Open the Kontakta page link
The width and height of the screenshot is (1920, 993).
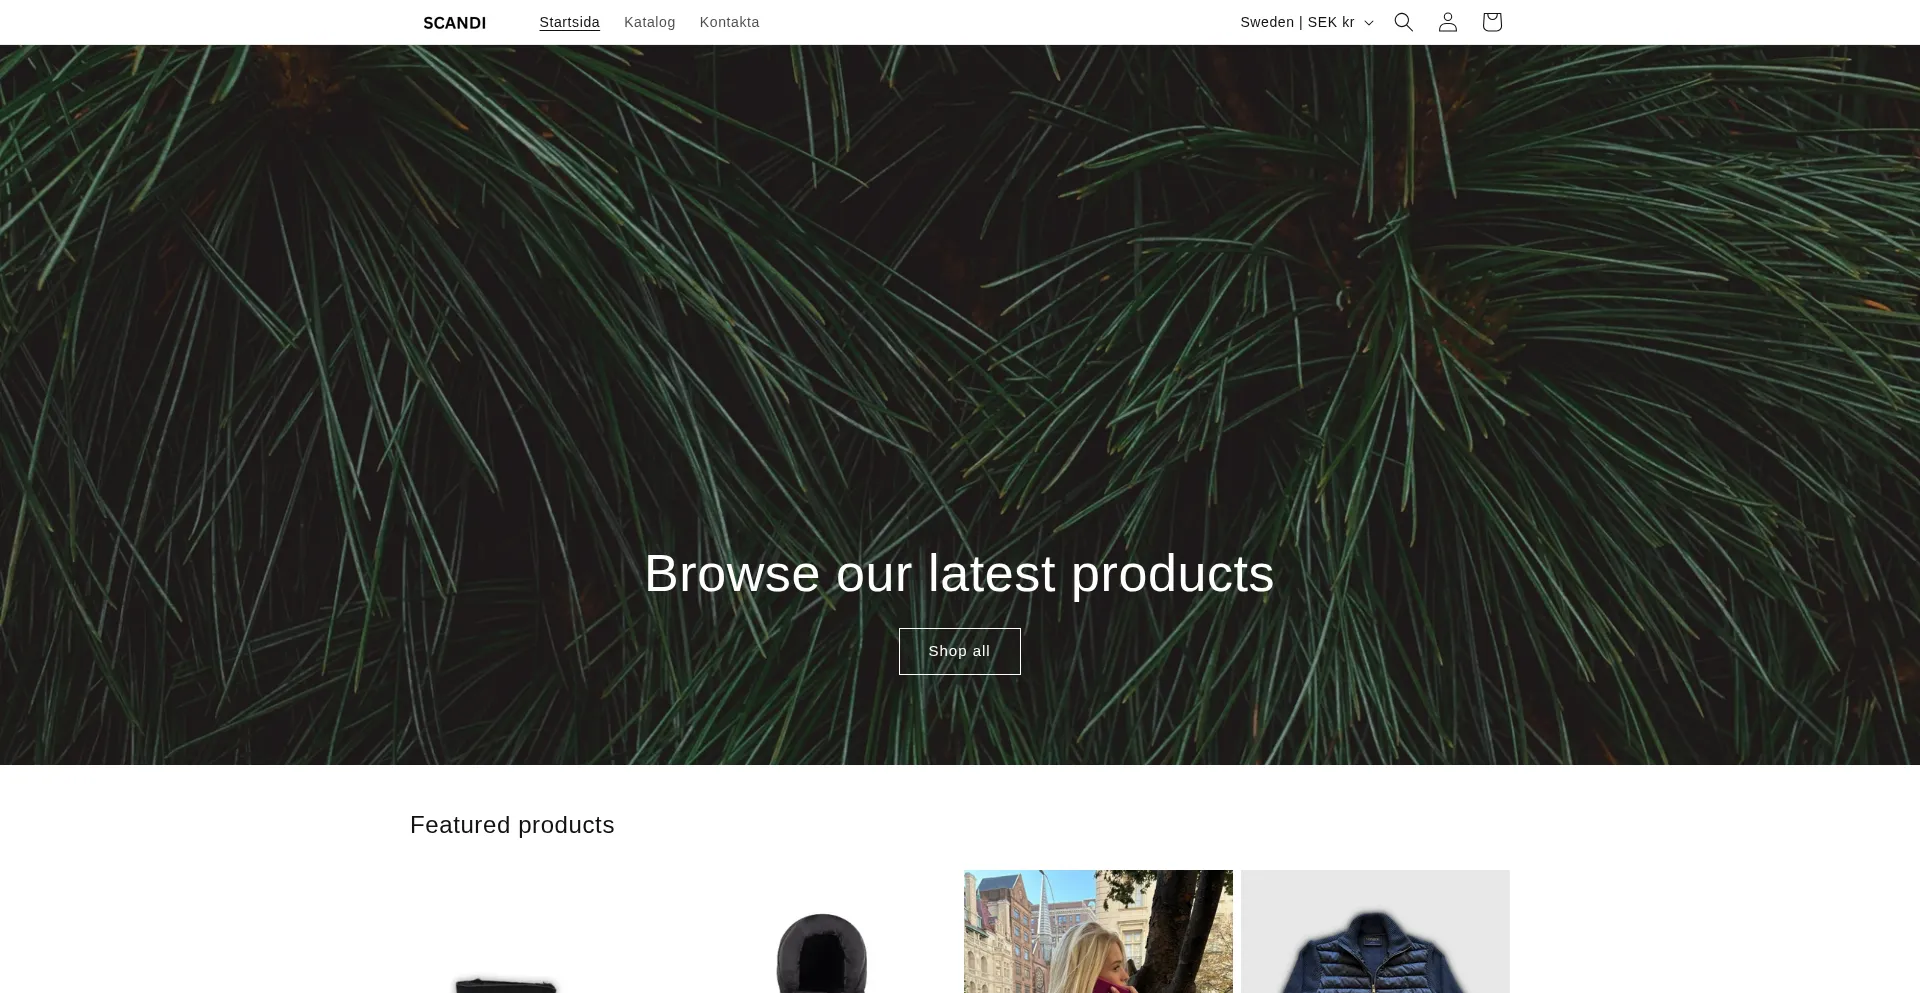(x=729, y=22)
